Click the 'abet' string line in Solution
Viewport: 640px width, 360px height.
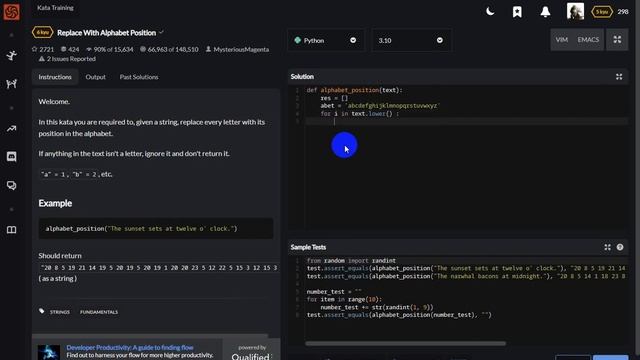[x=379, y=106]
